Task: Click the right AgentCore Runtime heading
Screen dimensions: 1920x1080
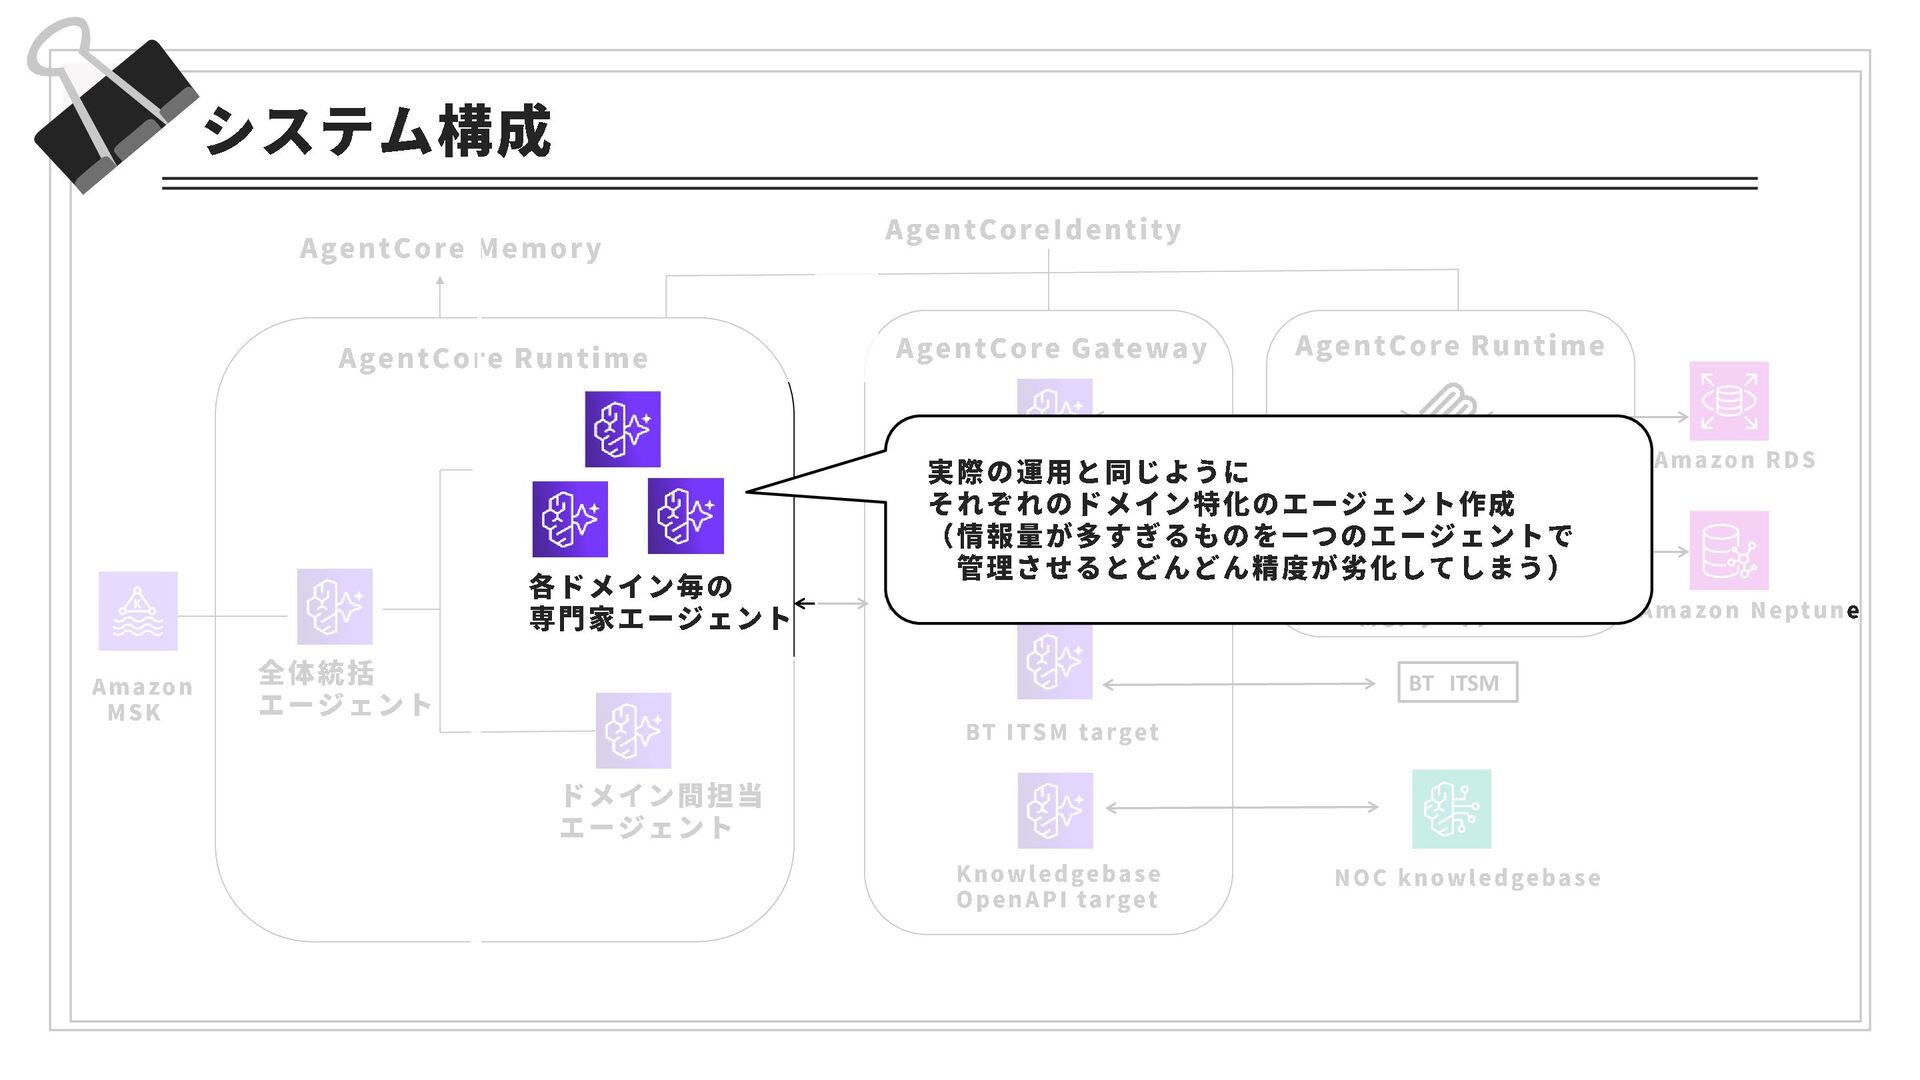Action: click(1449, 346)
